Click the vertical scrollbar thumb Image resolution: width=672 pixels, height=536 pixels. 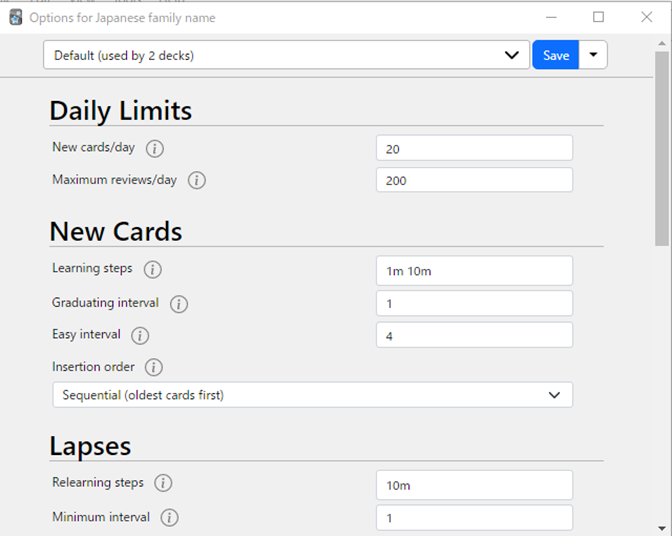(662, 148)
